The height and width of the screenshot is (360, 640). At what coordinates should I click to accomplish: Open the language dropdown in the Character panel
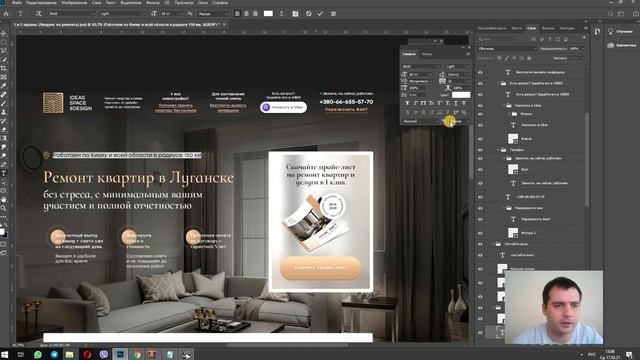[421, 121]
